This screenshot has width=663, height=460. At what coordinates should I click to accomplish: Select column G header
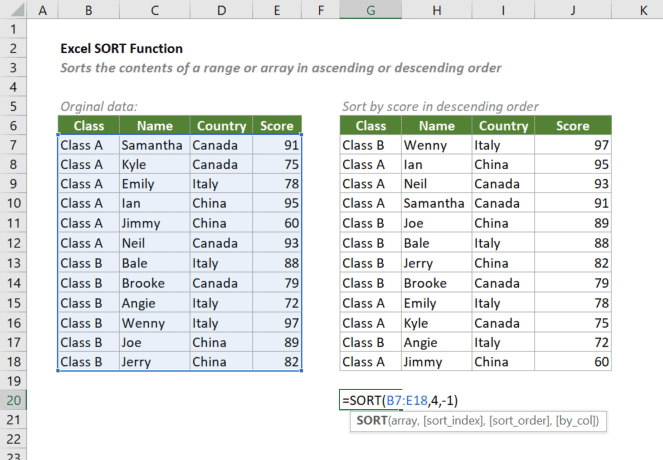tap(370, 10)
